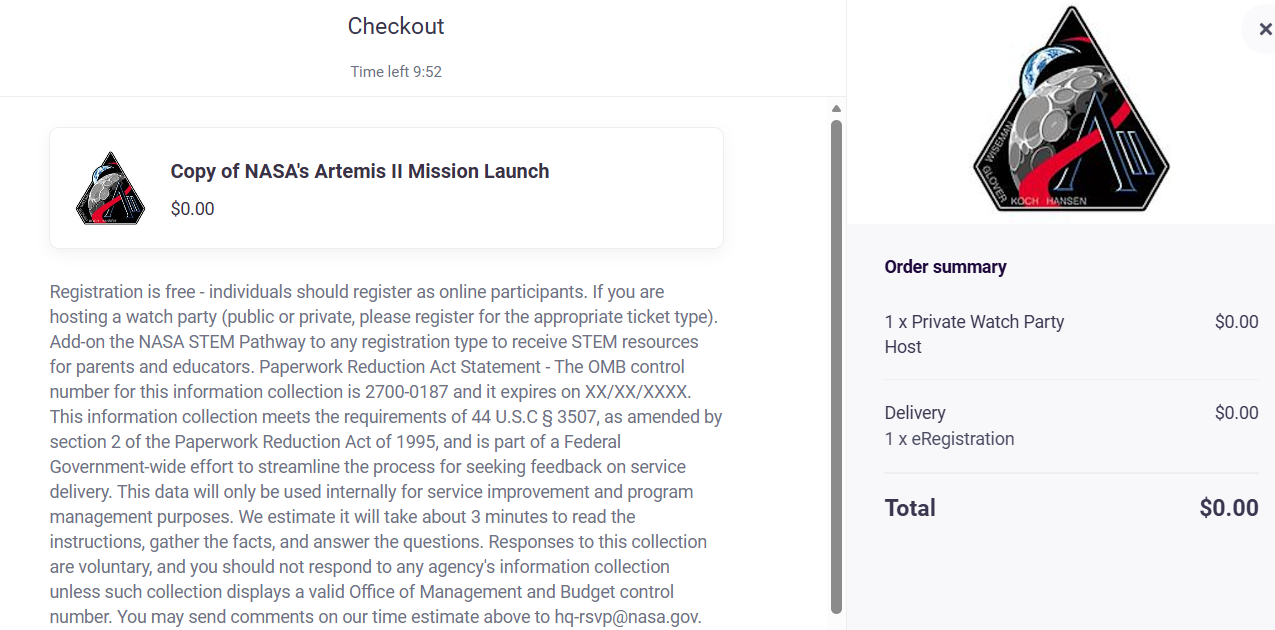The image size is (1275, 630).
Task: Click the large Artemis II mission patch
Action: 1071,109
